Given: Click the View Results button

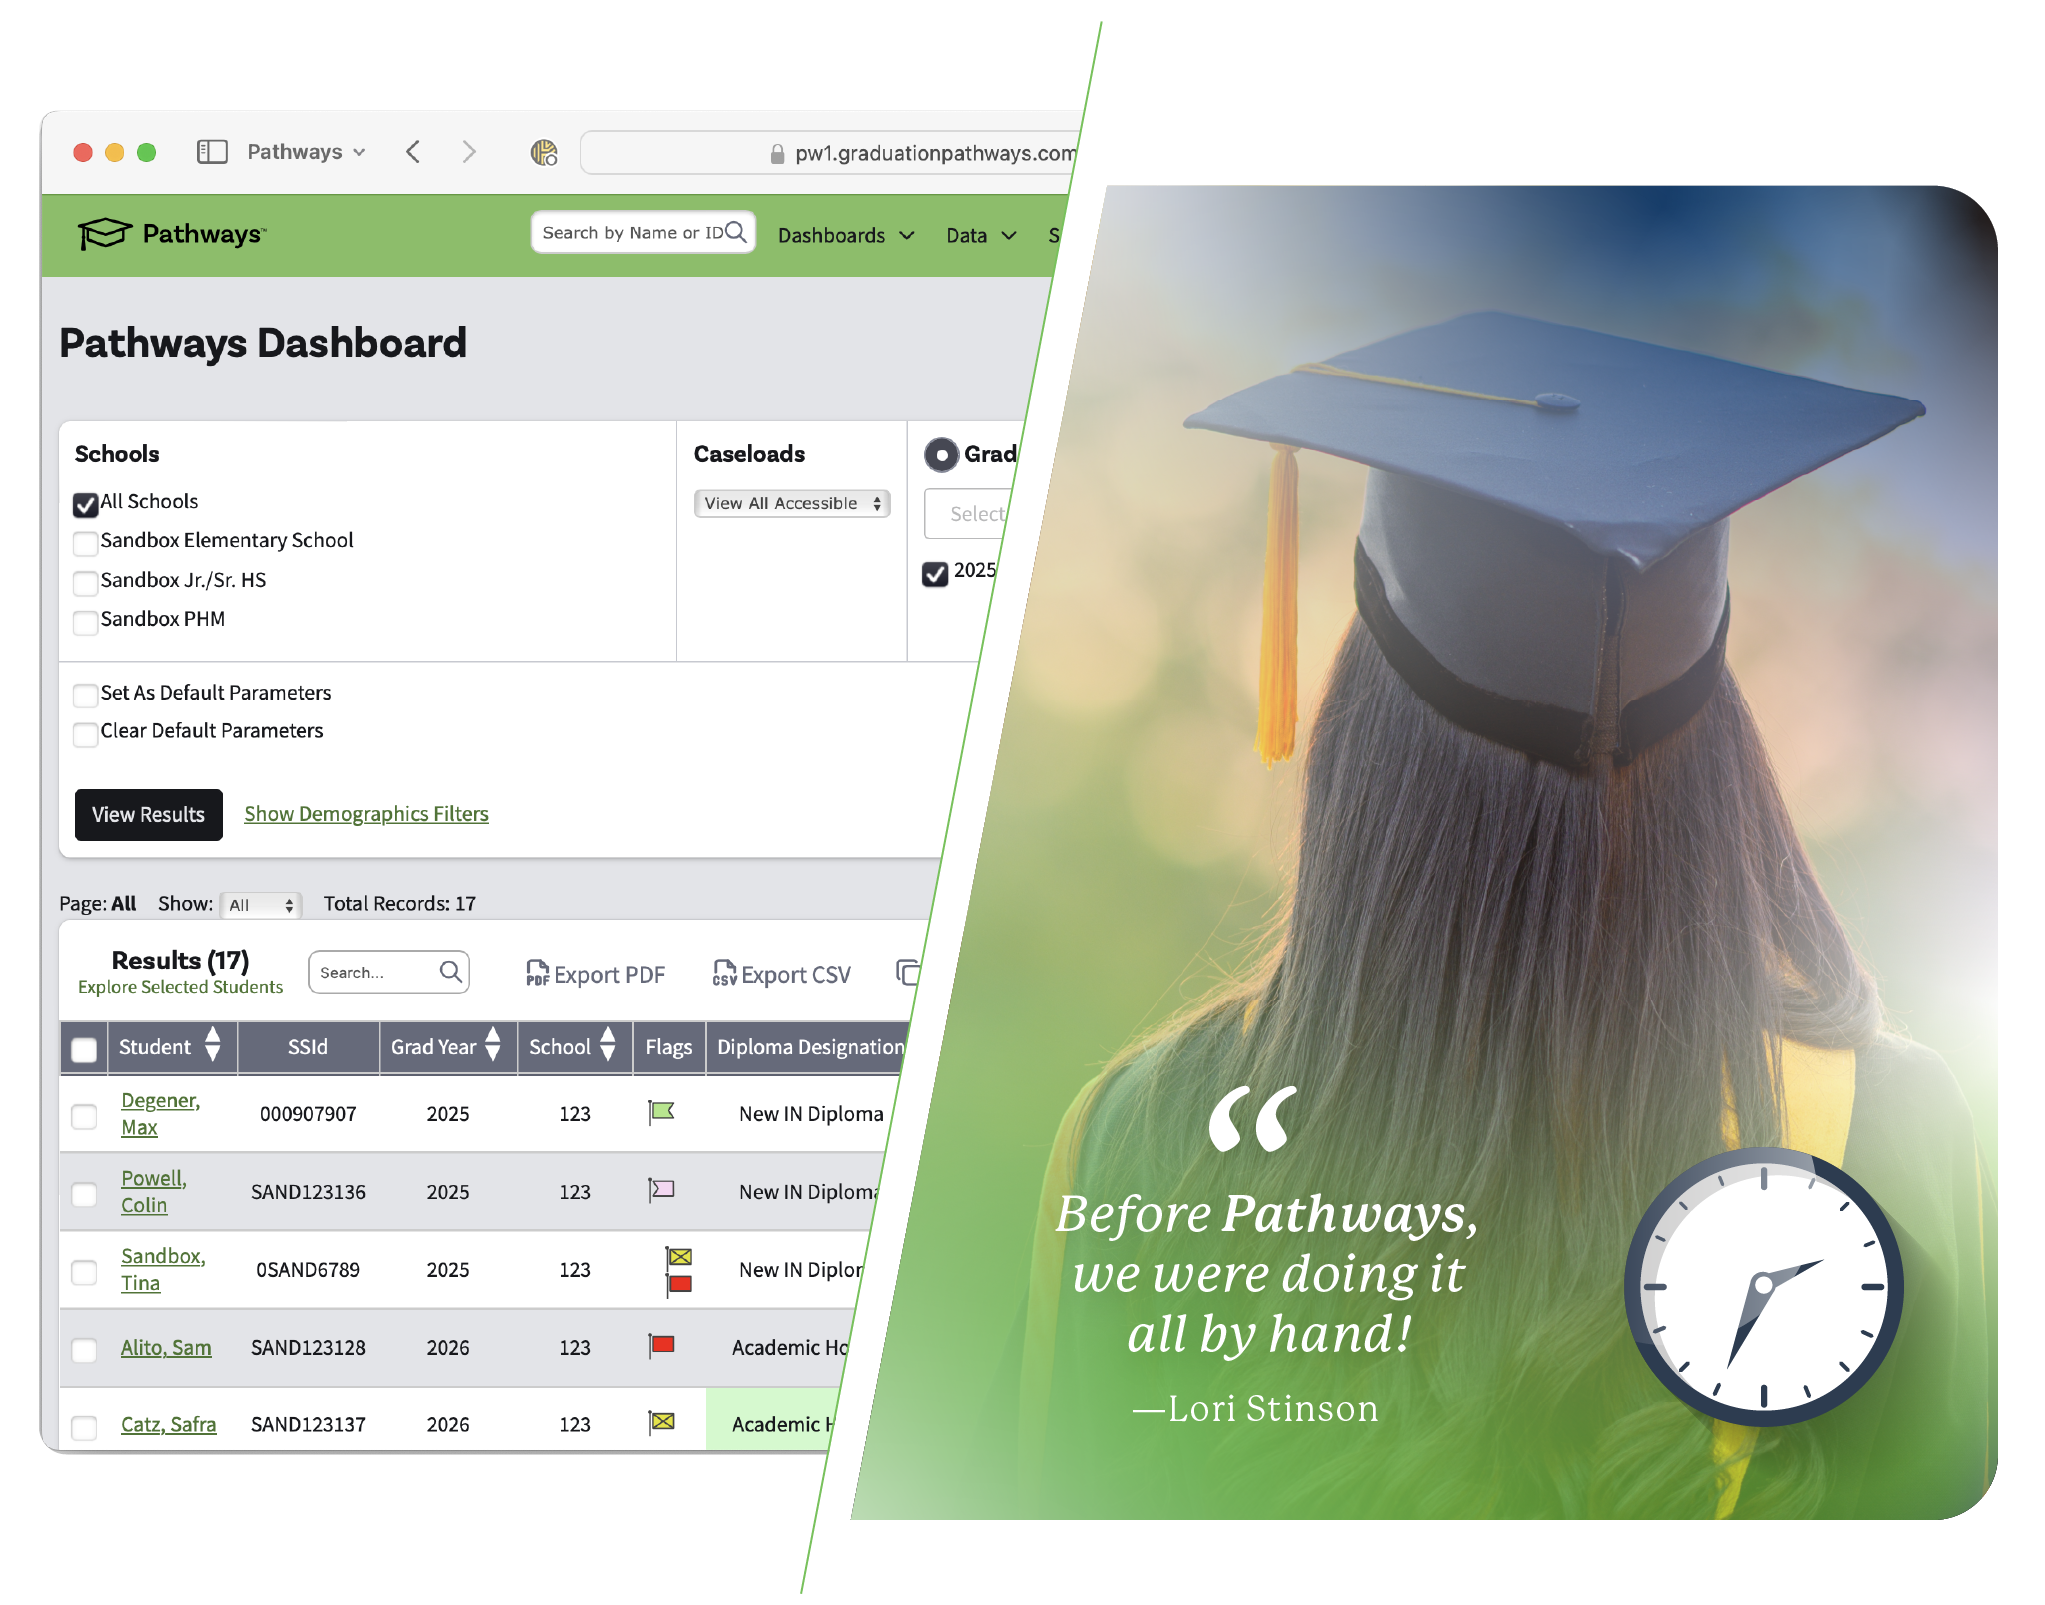Looking at the screenshot, I should coord(148,815).
